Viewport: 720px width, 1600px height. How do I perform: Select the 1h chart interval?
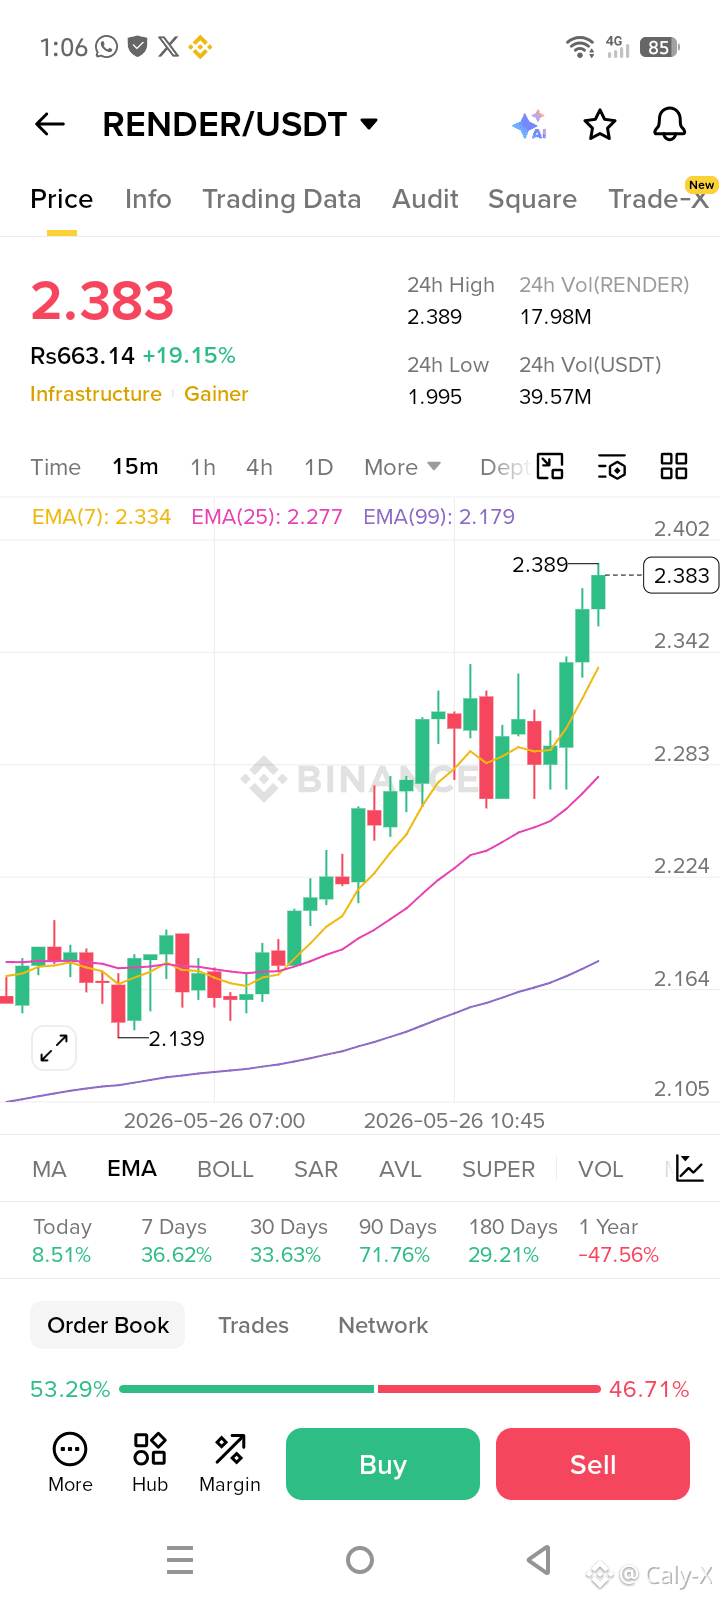[203, 467]
